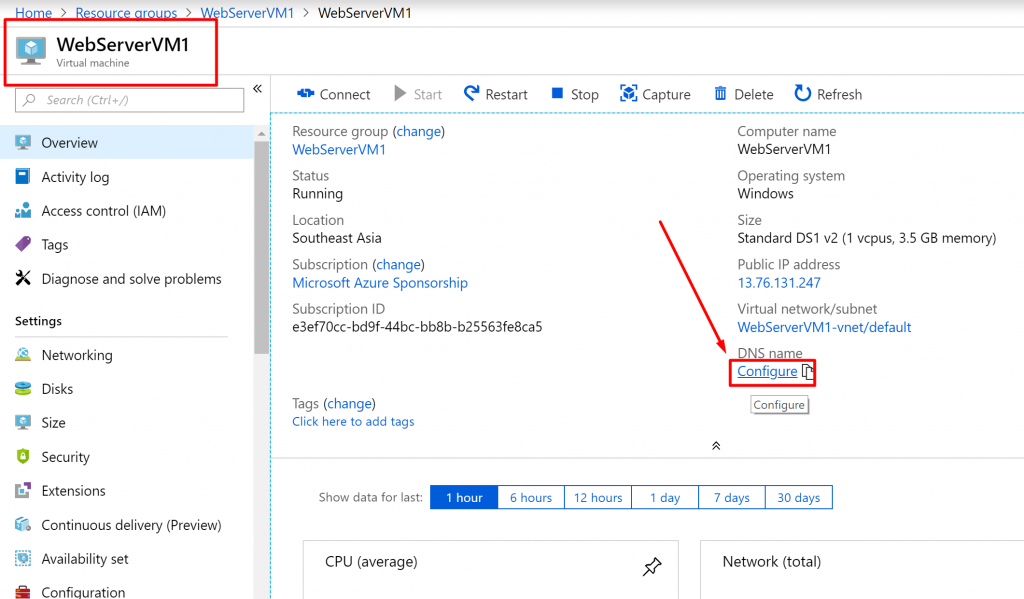Image resolution: width=1024 pixels, height=599 pixels.
Task: Click the Configuration toolbox icon
Action: [x=23, y=592]
